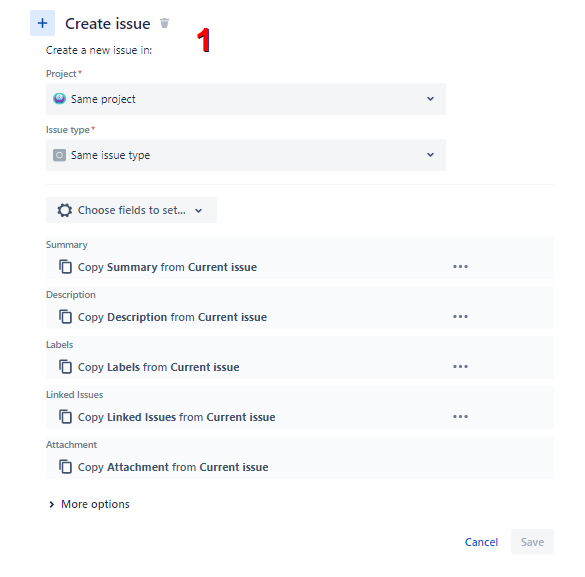Open the Choose fields to set dropdown

pos(131,210)
